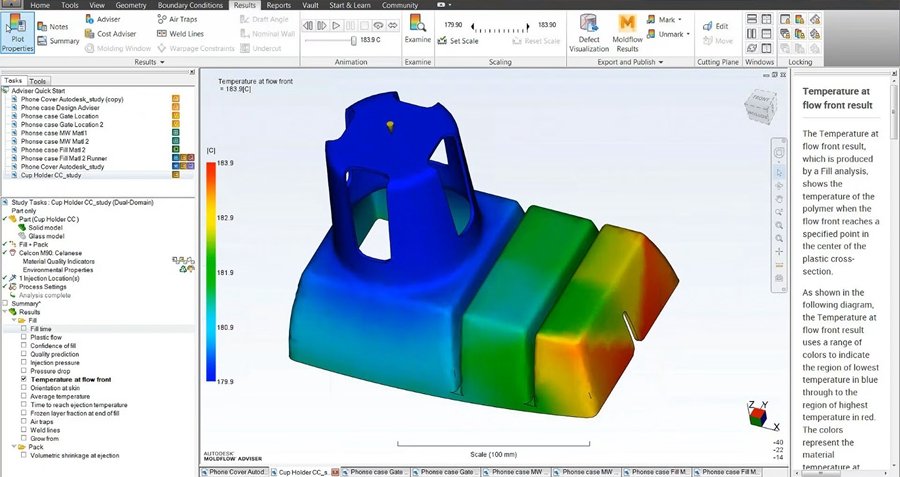Viewport: 900px width, 477px height.
Task: Click Set Scale in Scaling group
Action: coord(457,41)
